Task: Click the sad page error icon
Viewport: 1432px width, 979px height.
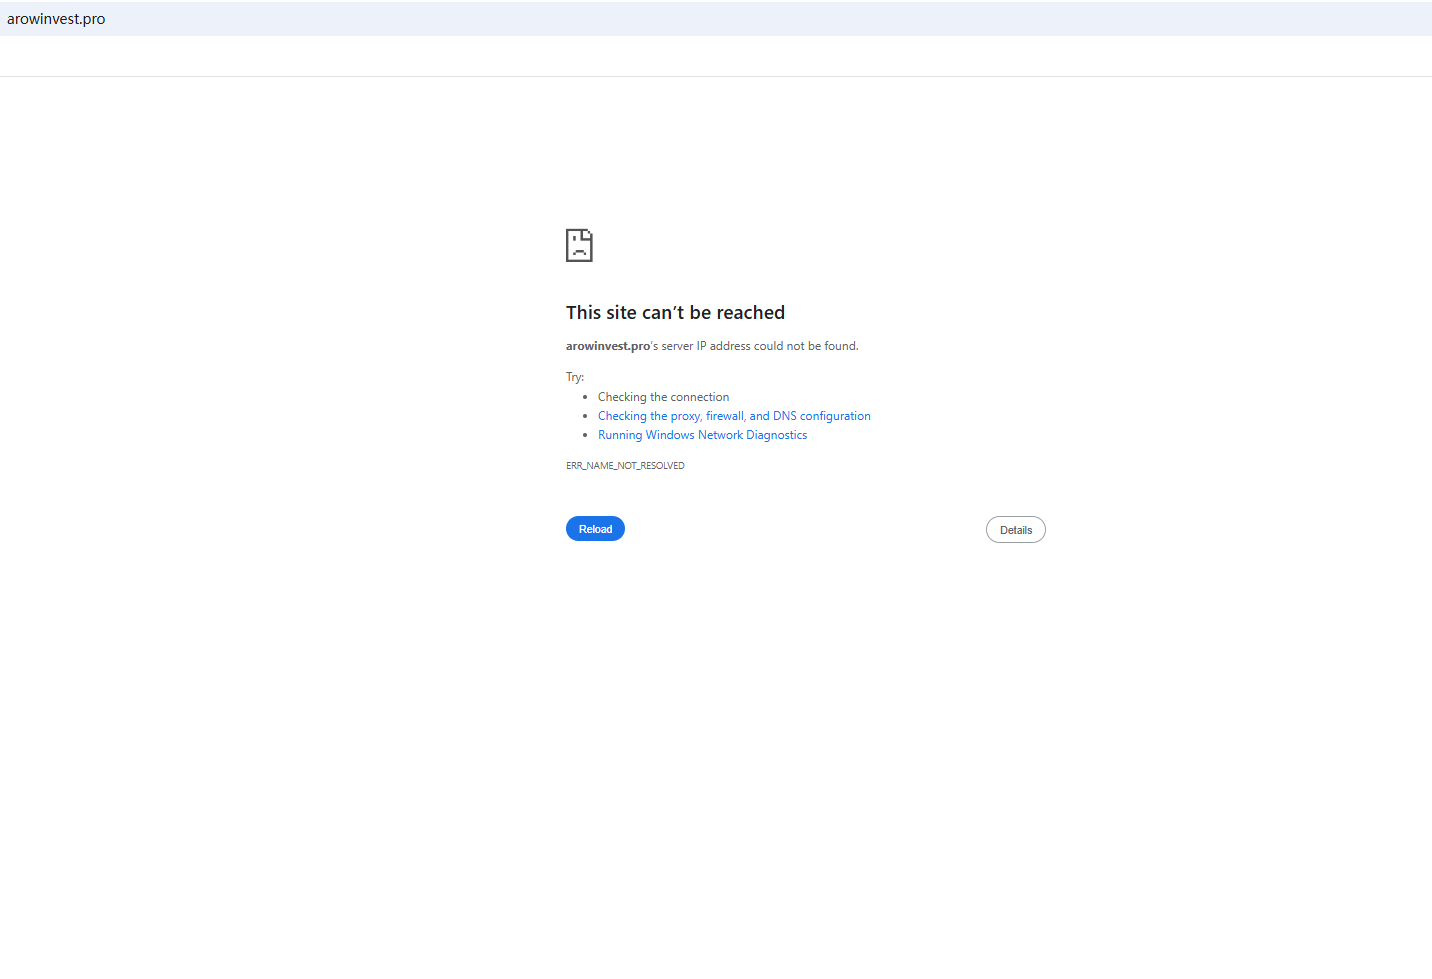Action: coord(579,245)
